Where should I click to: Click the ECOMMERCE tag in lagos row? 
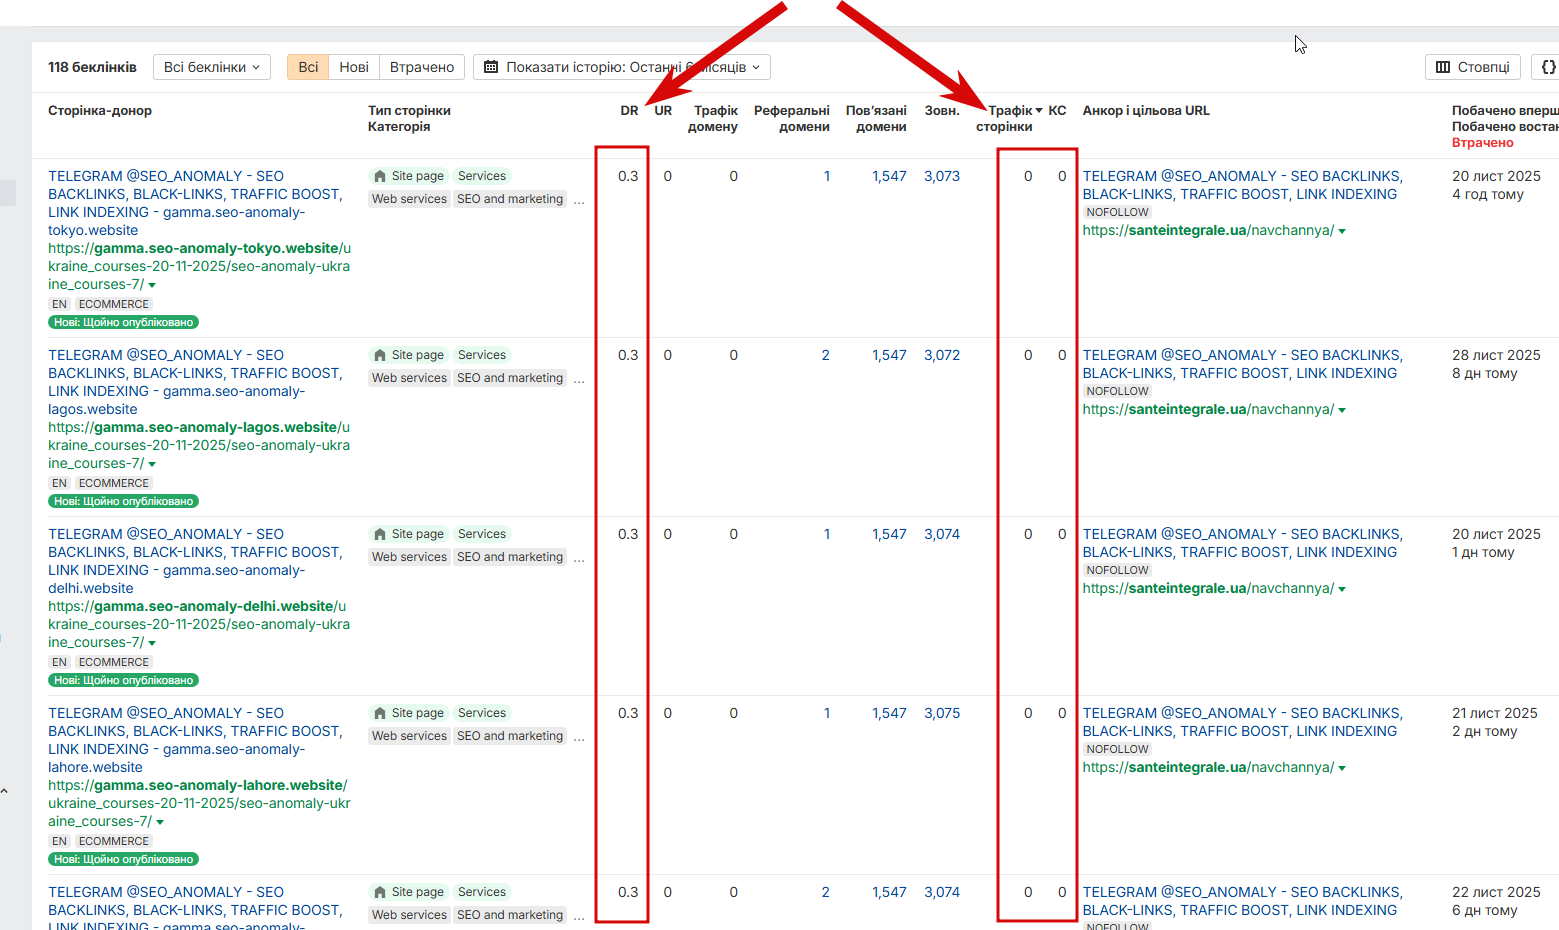pos(114,483)
